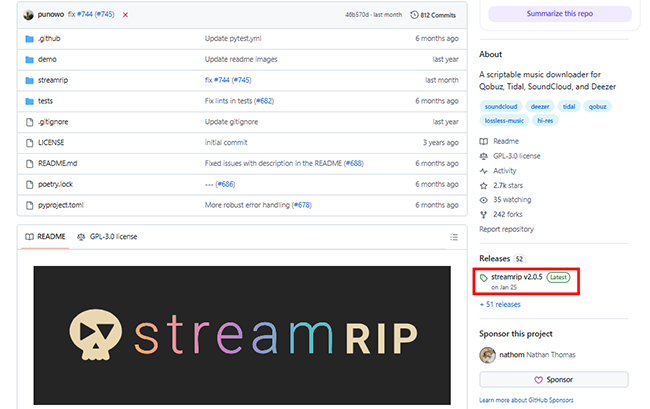This screenshot has width=650, height=409.
Task: Click the .github folder icon
Action: coord(29,39)
